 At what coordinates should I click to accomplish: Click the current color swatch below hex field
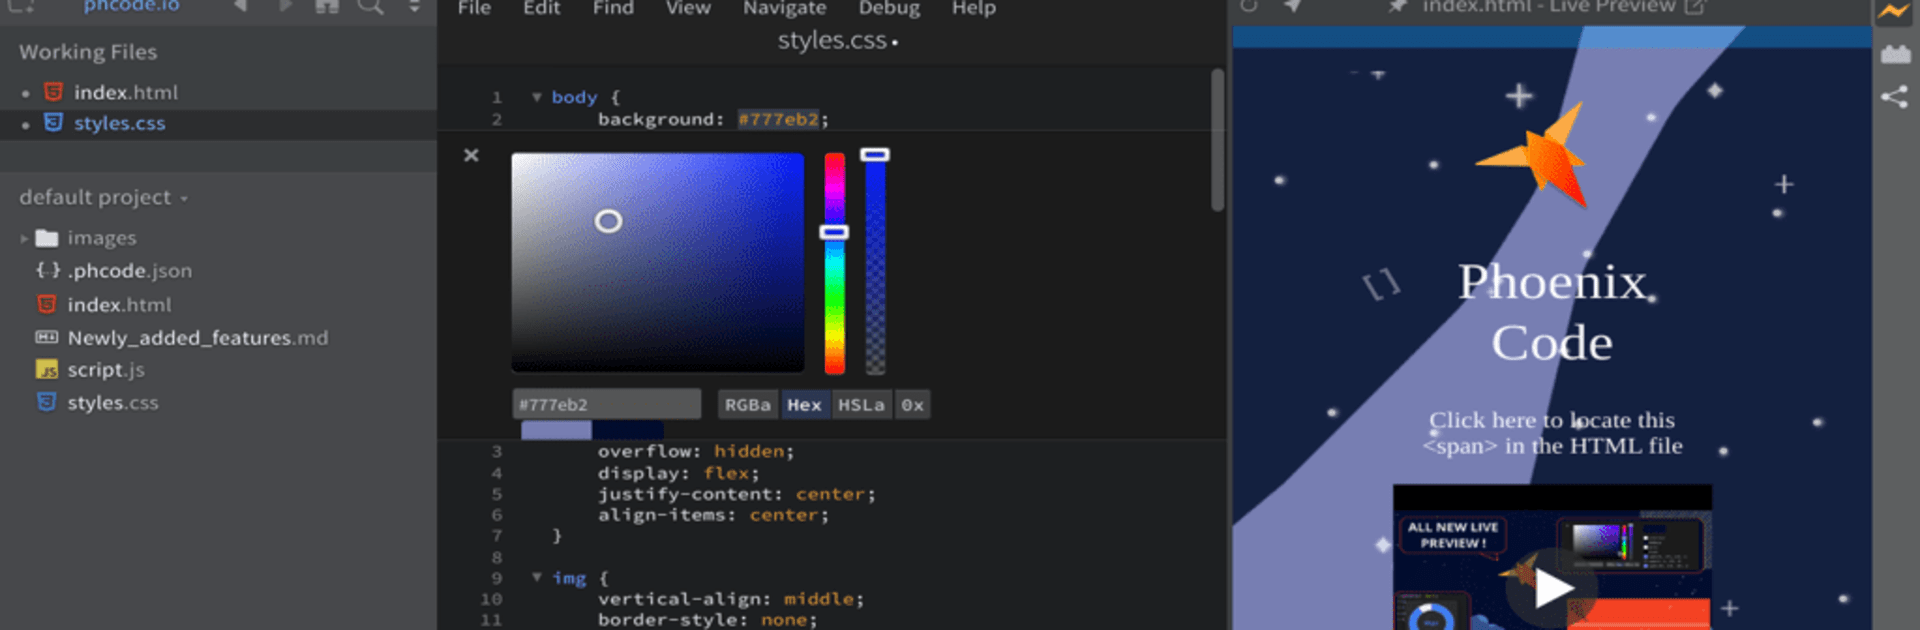coord(556,430)
